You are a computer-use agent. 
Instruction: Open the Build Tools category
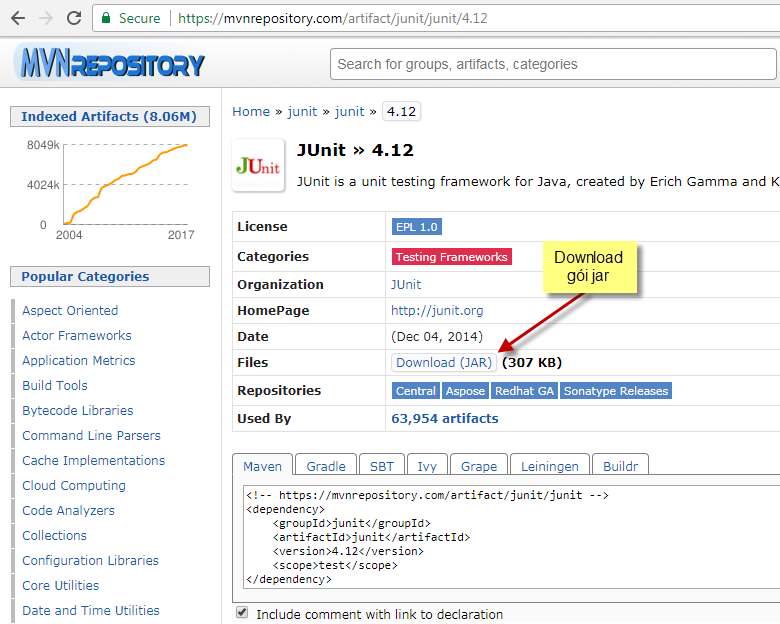pyautogui.click(x=55, y=386)
